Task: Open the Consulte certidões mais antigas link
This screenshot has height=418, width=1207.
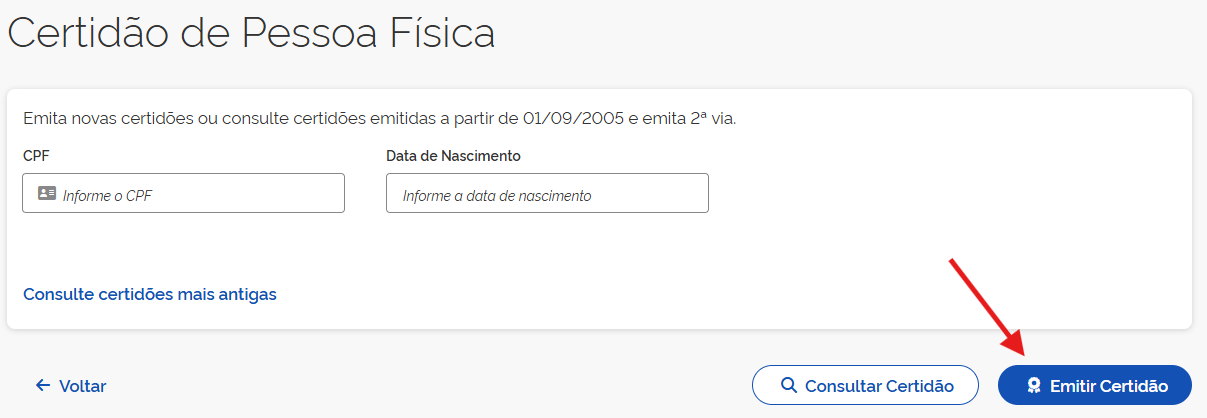Action: point(150,294)
